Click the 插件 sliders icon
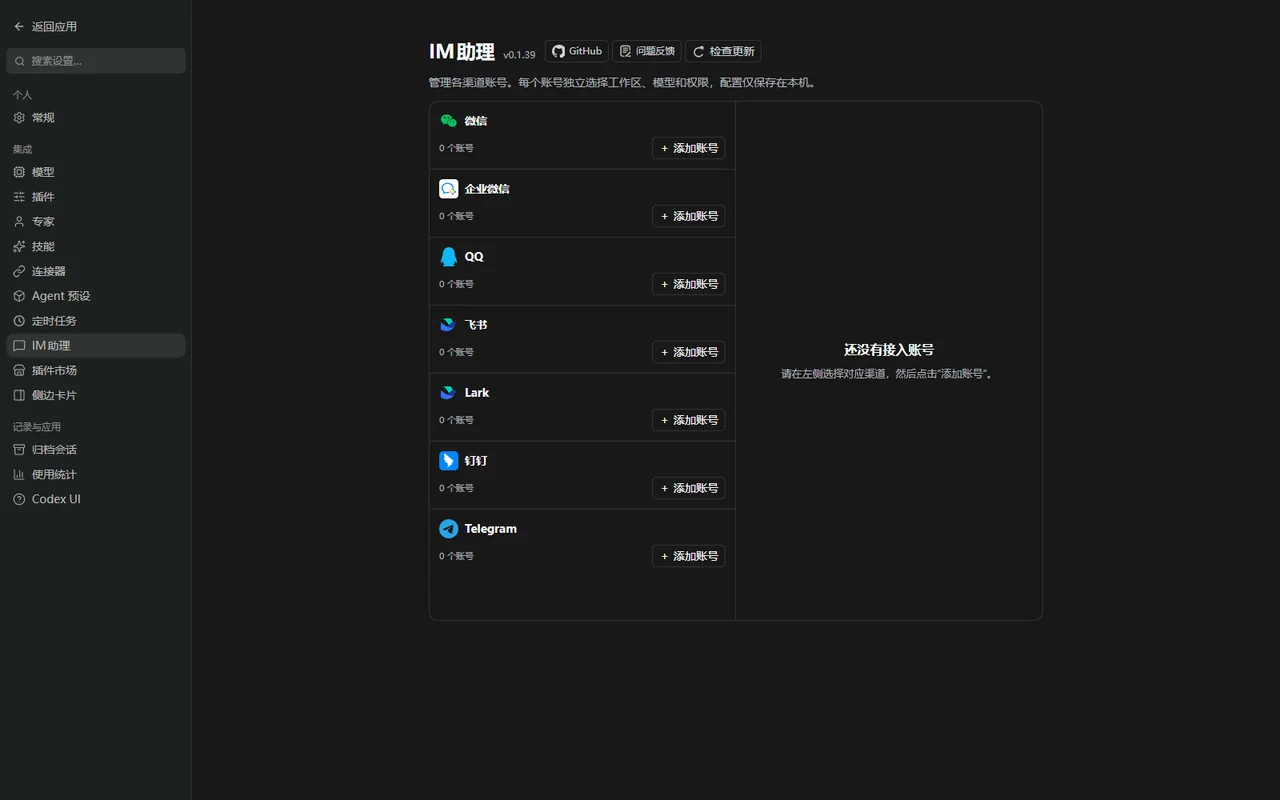The image size is (1280, 800). click(19, 197)
